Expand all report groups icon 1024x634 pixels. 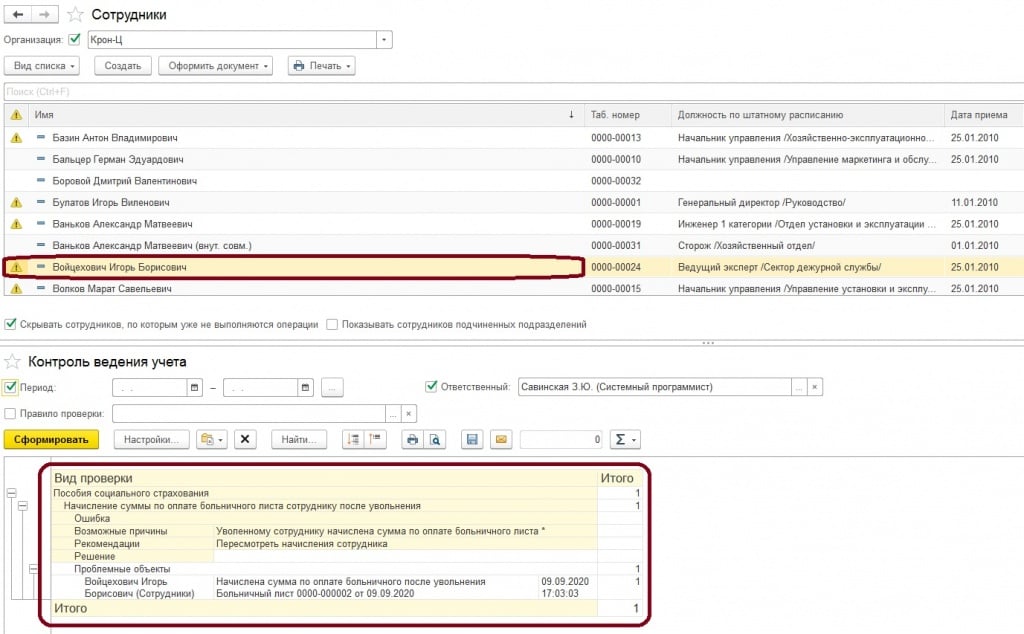pos(353,439)
